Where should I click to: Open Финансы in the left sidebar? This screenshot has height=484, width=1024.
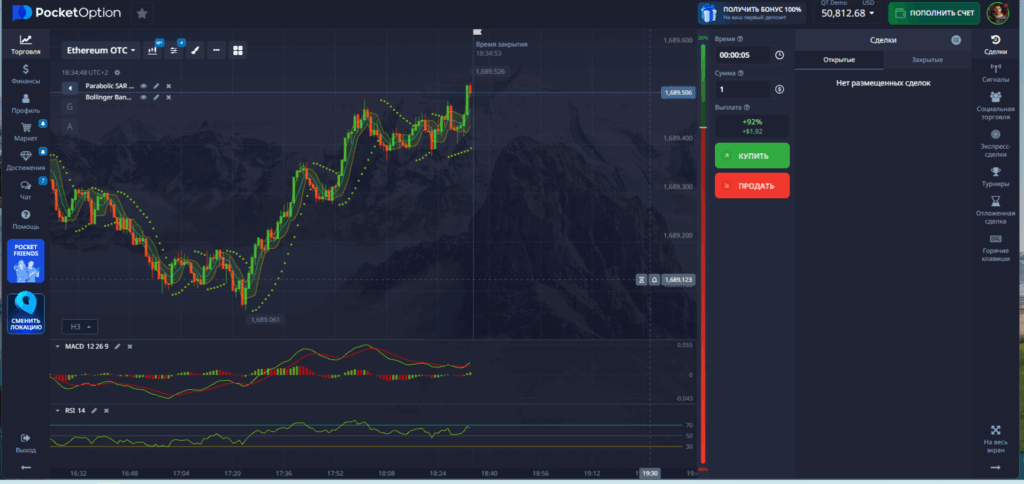click(x=25, y=75)
